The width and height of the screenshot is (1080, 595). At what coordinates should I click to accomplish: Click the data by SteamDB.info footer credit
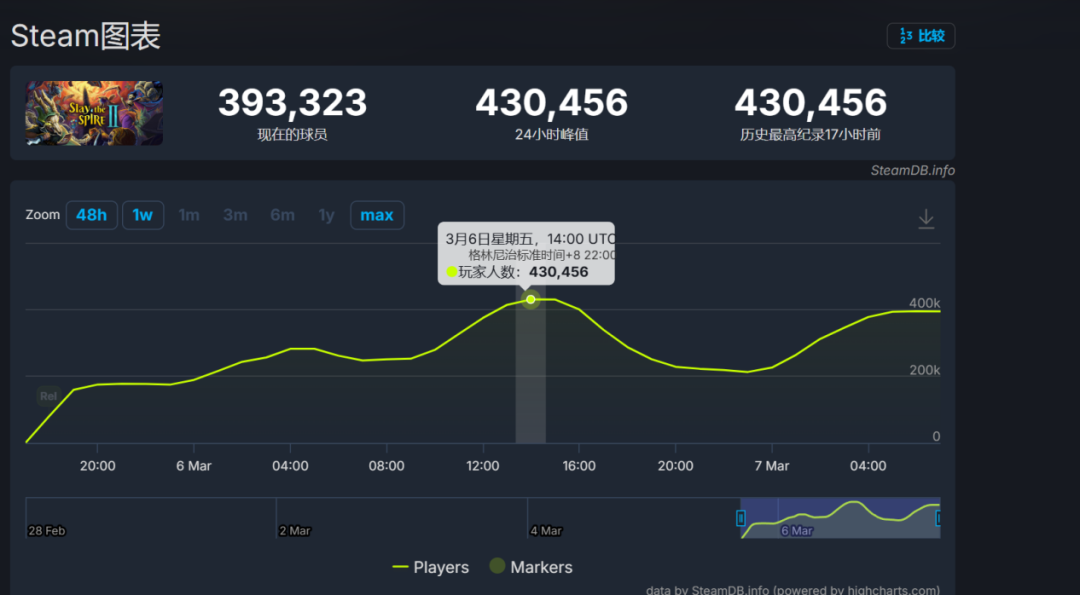(x=793, y=590)
